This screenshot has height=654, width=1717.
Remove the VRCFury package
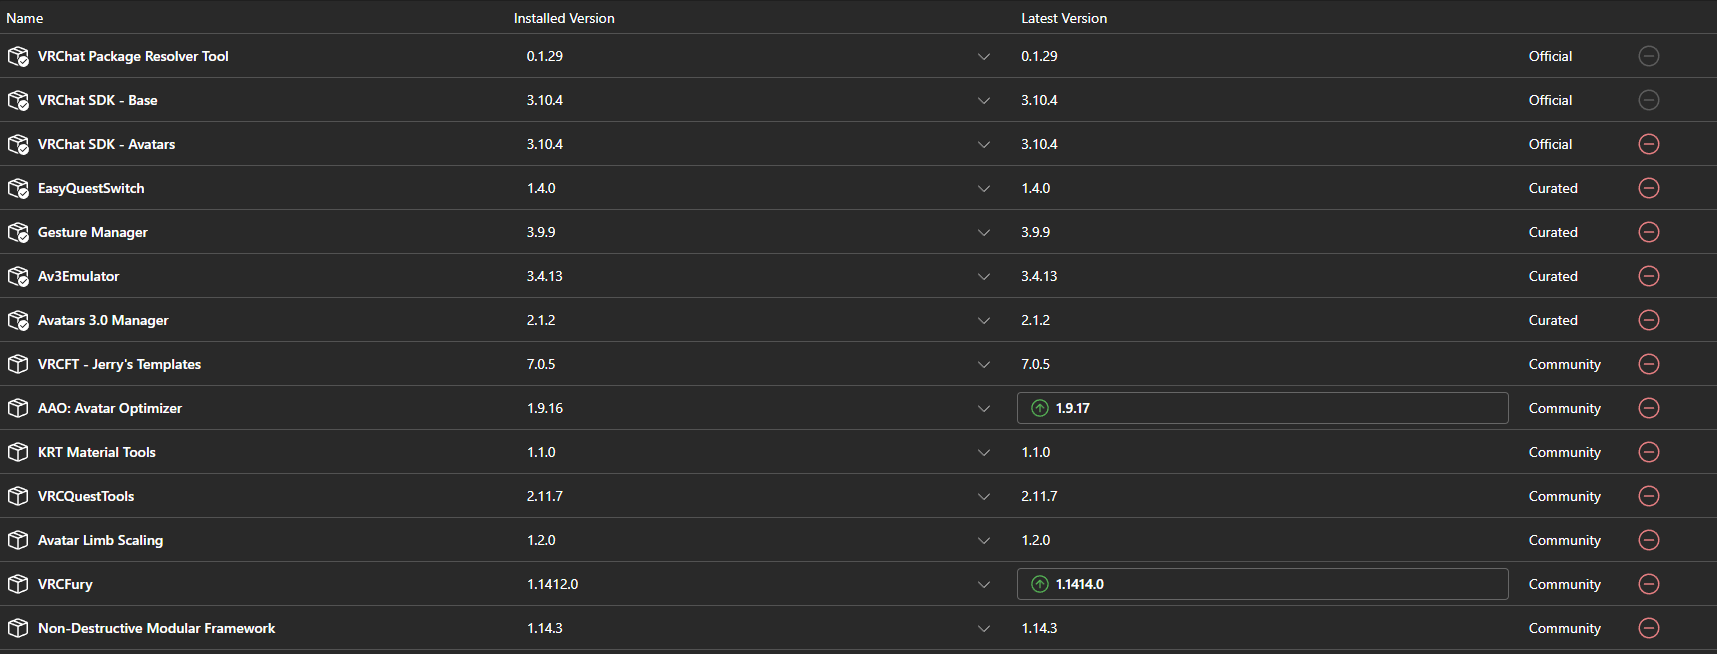click(x=1649, y=584)
